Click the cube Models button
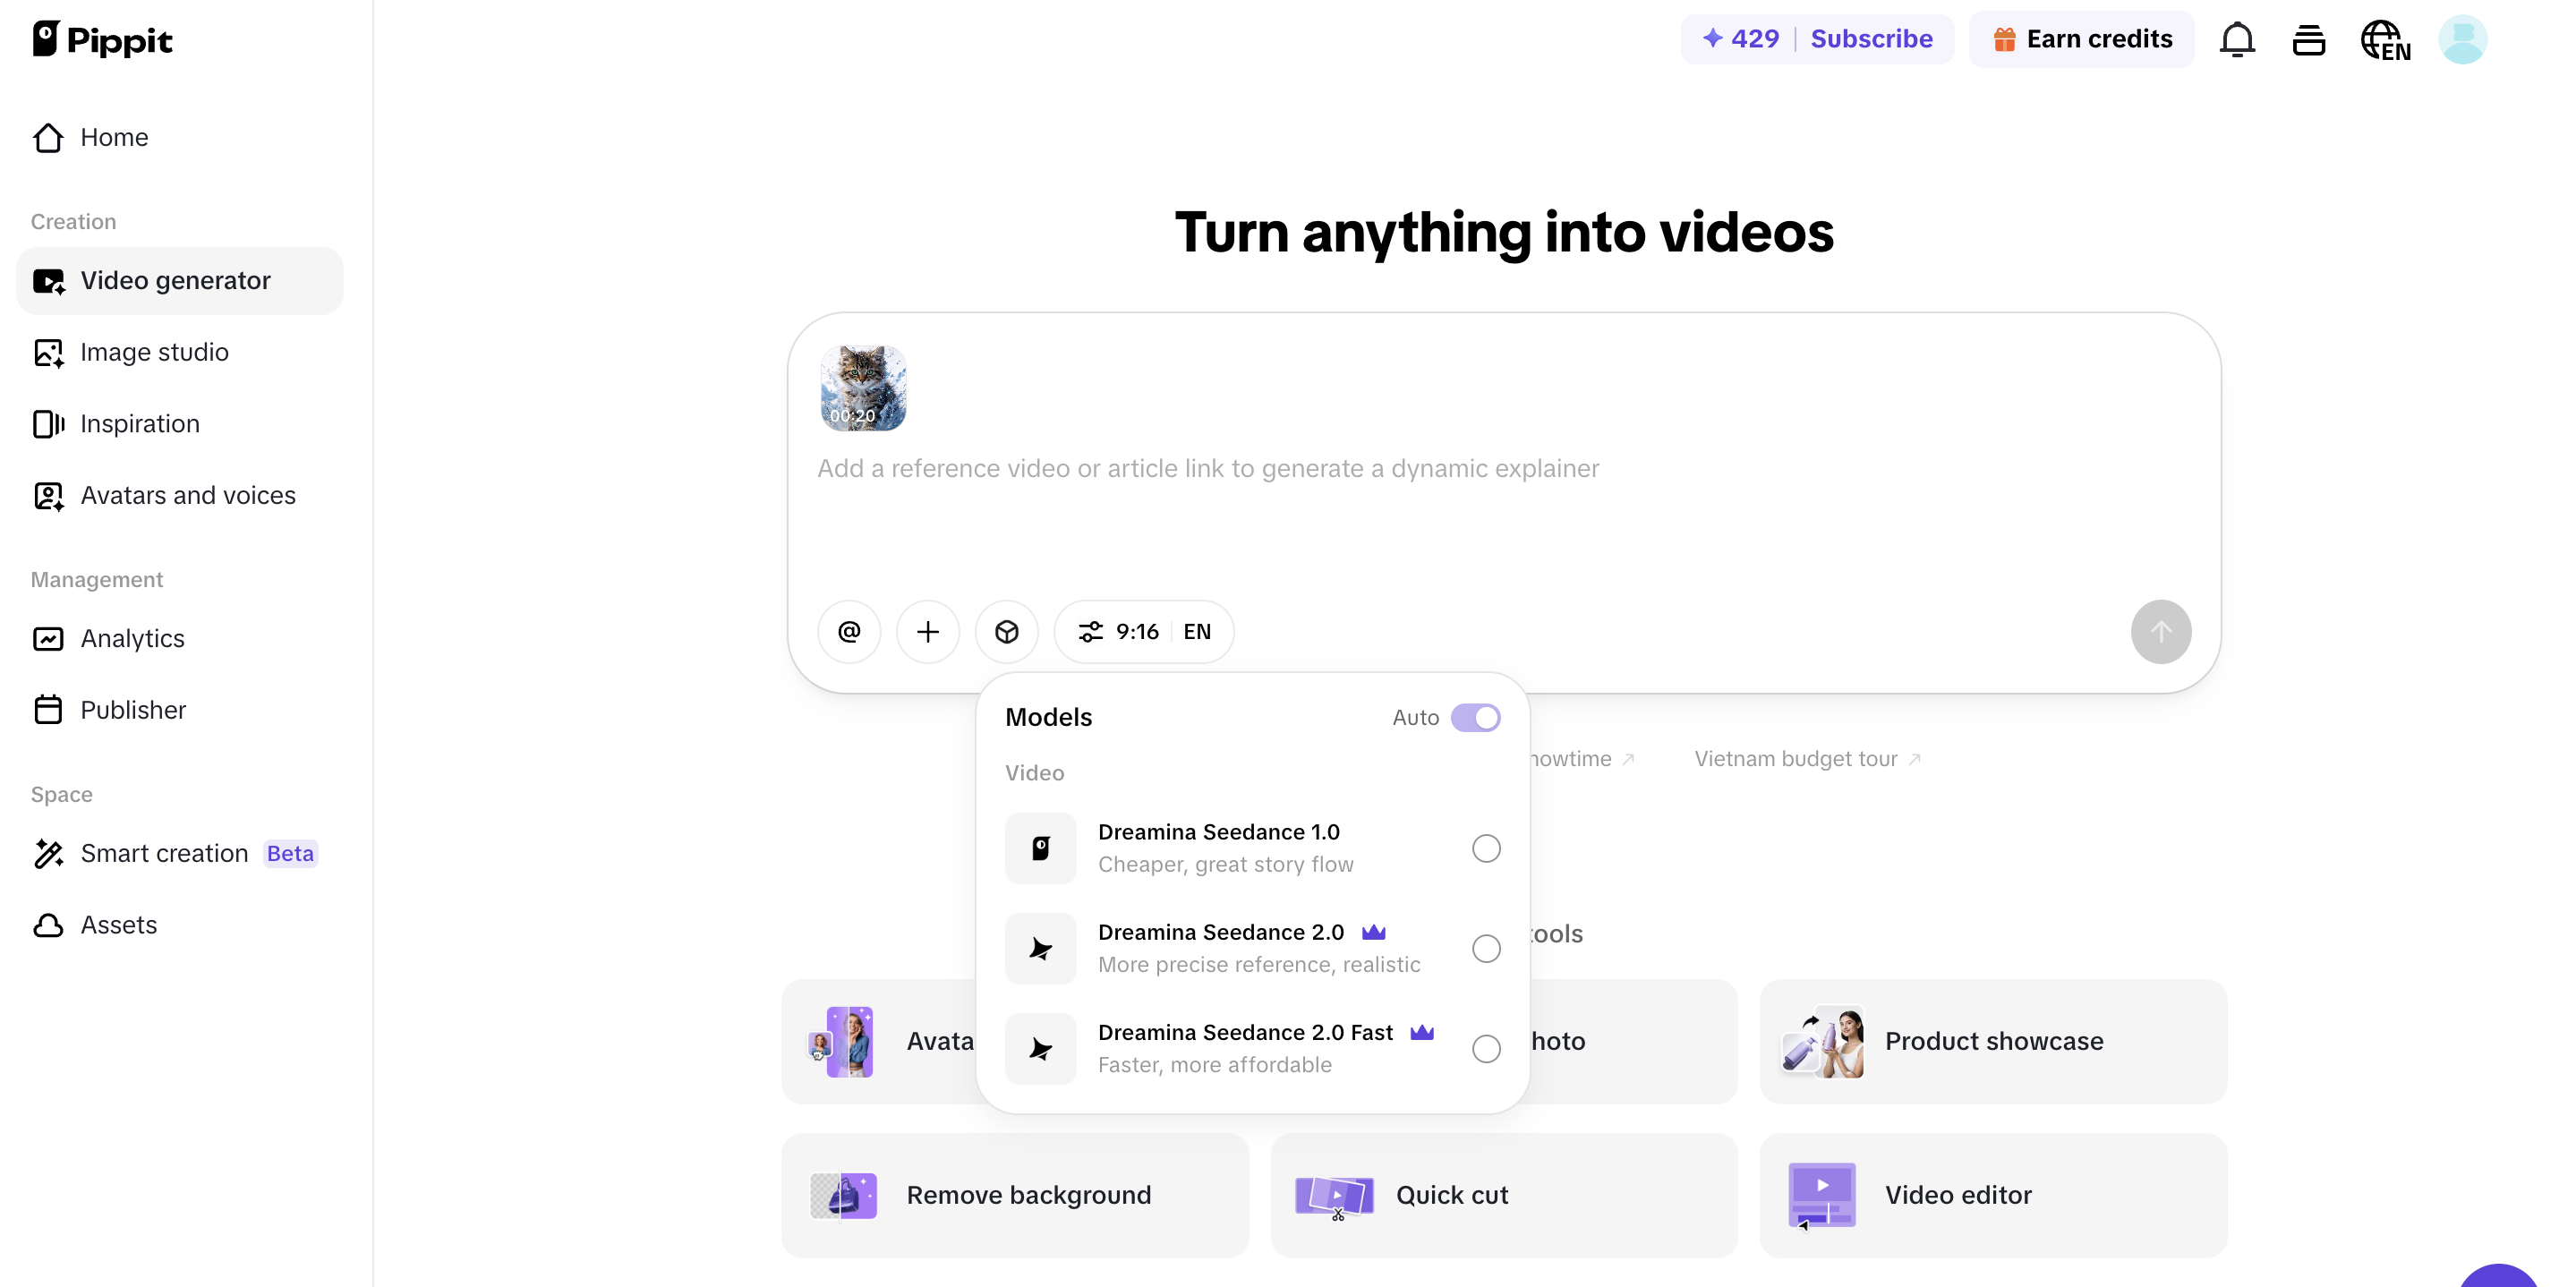 [x=1007, y=631]
